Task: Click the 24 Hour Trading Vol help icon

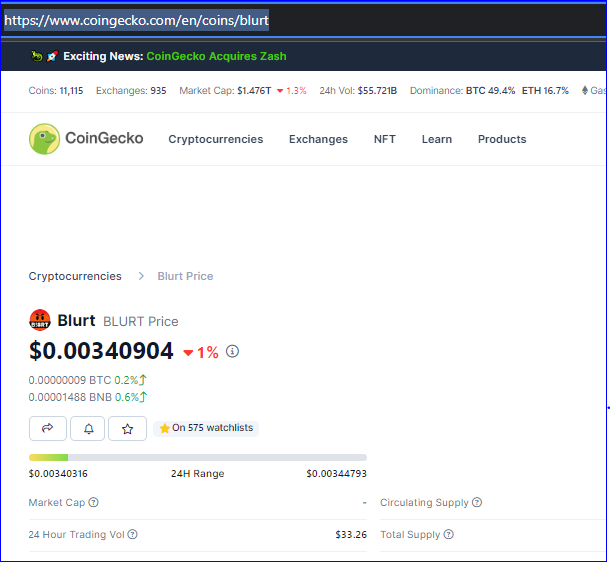Action: [x=133, y=534]
